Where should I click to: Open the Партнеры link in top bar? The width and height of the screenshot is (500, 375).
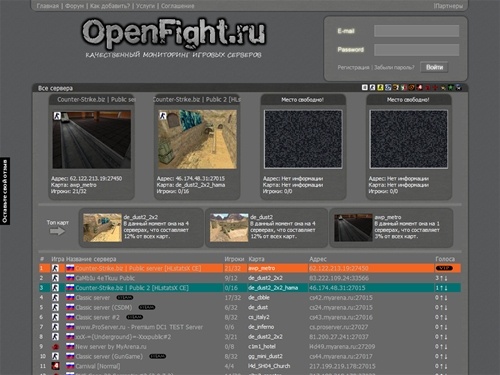pyautogui.click(x=449, y=6)
